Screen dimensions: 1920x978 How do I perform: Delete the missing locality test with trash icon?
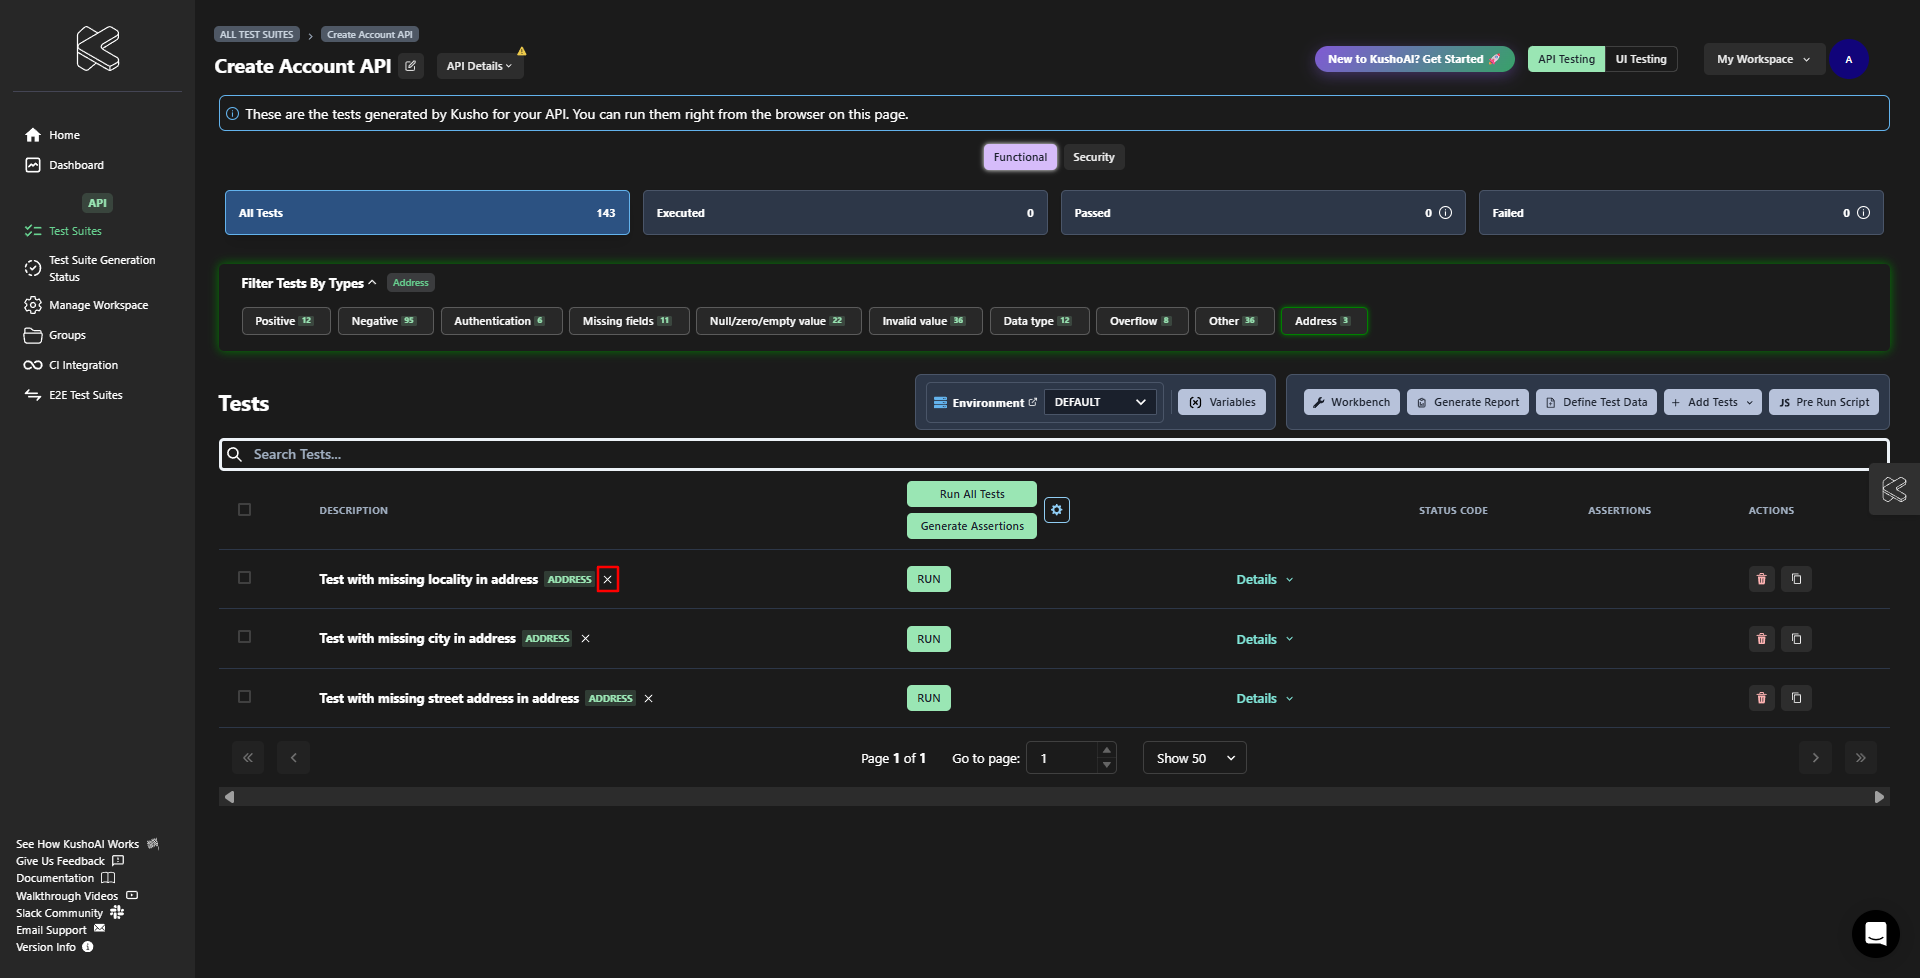click(x=1761, y=579)
